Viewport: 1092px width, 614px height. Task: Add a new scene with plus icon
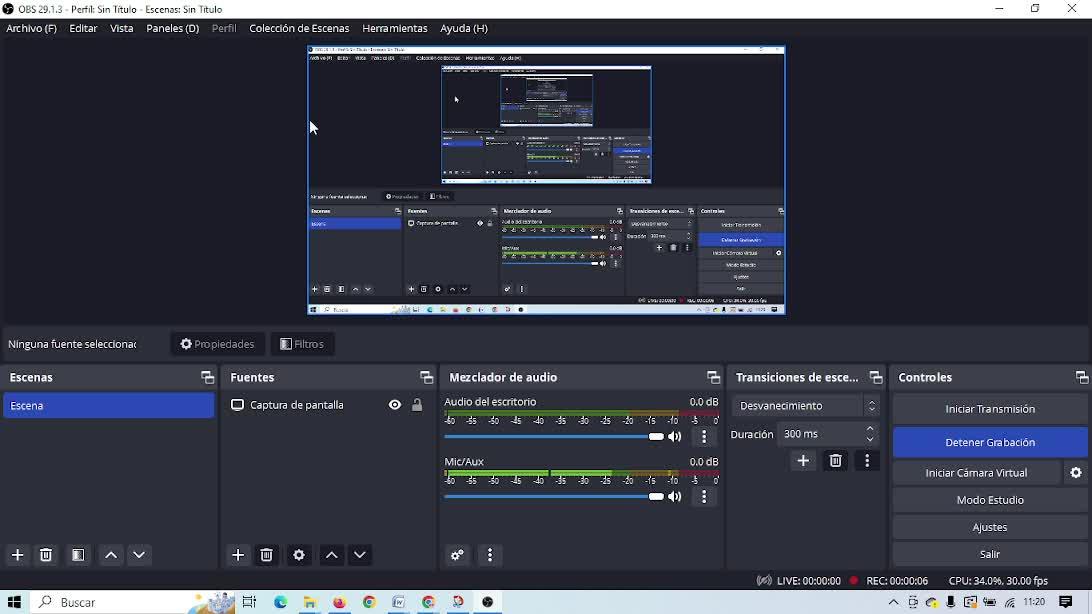point(17,555)
